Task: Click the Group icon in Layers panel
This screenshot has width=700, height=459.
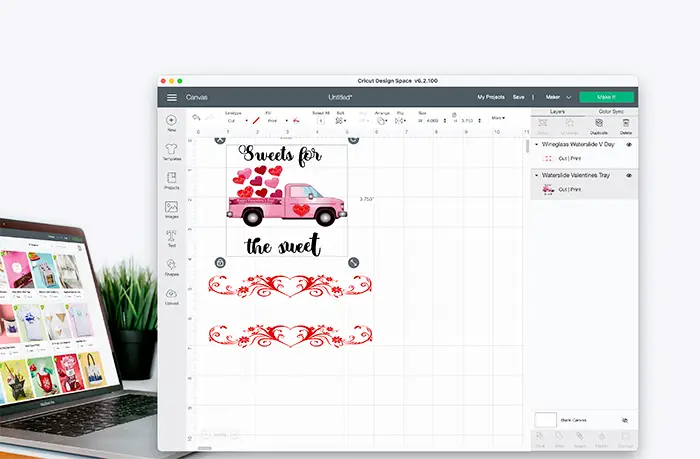Action: point(542,123)
